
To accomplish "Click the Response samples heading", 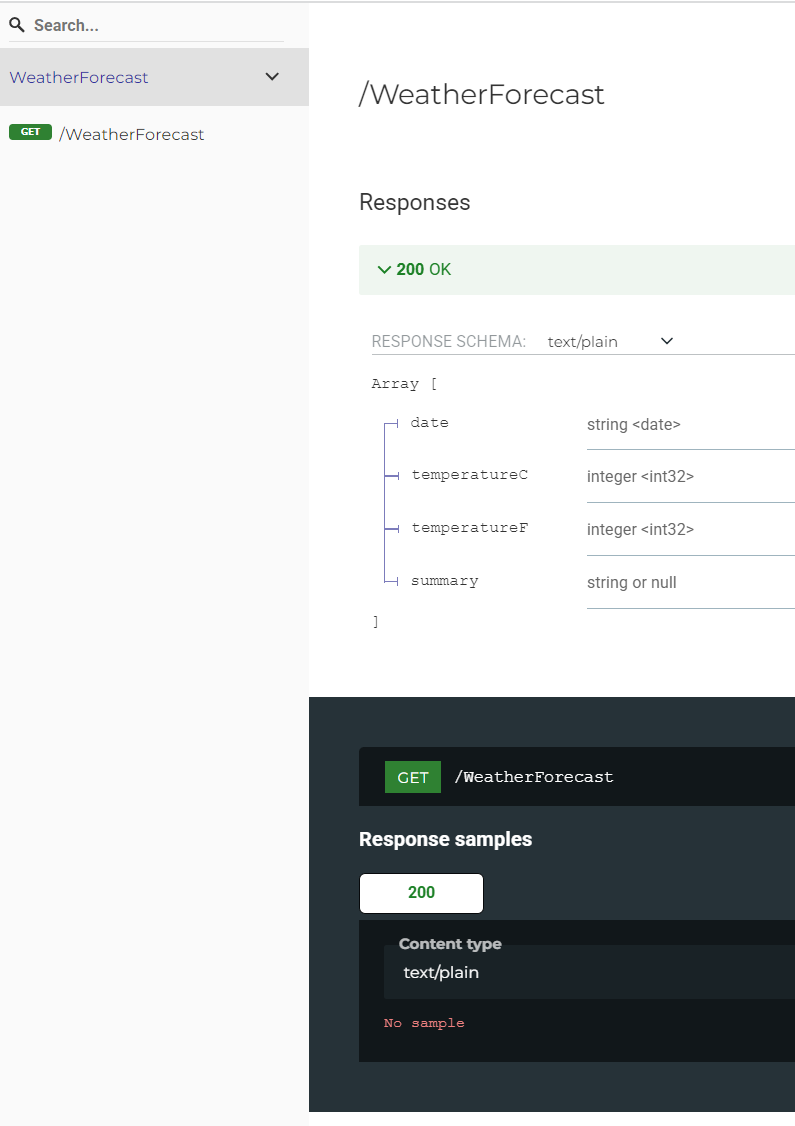I will click(x=445, y=839).
